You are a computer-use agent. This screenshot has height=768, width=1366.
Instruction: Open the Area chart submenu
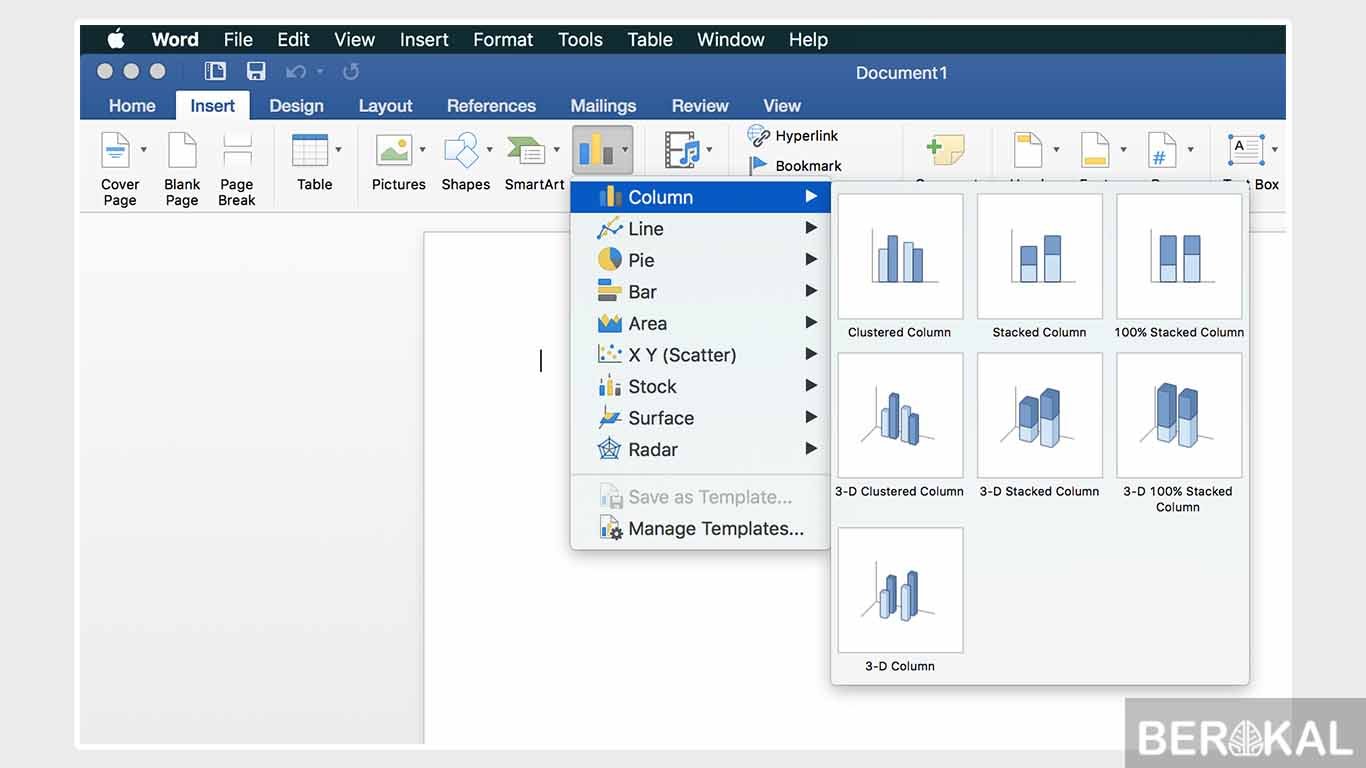(700, 323)
